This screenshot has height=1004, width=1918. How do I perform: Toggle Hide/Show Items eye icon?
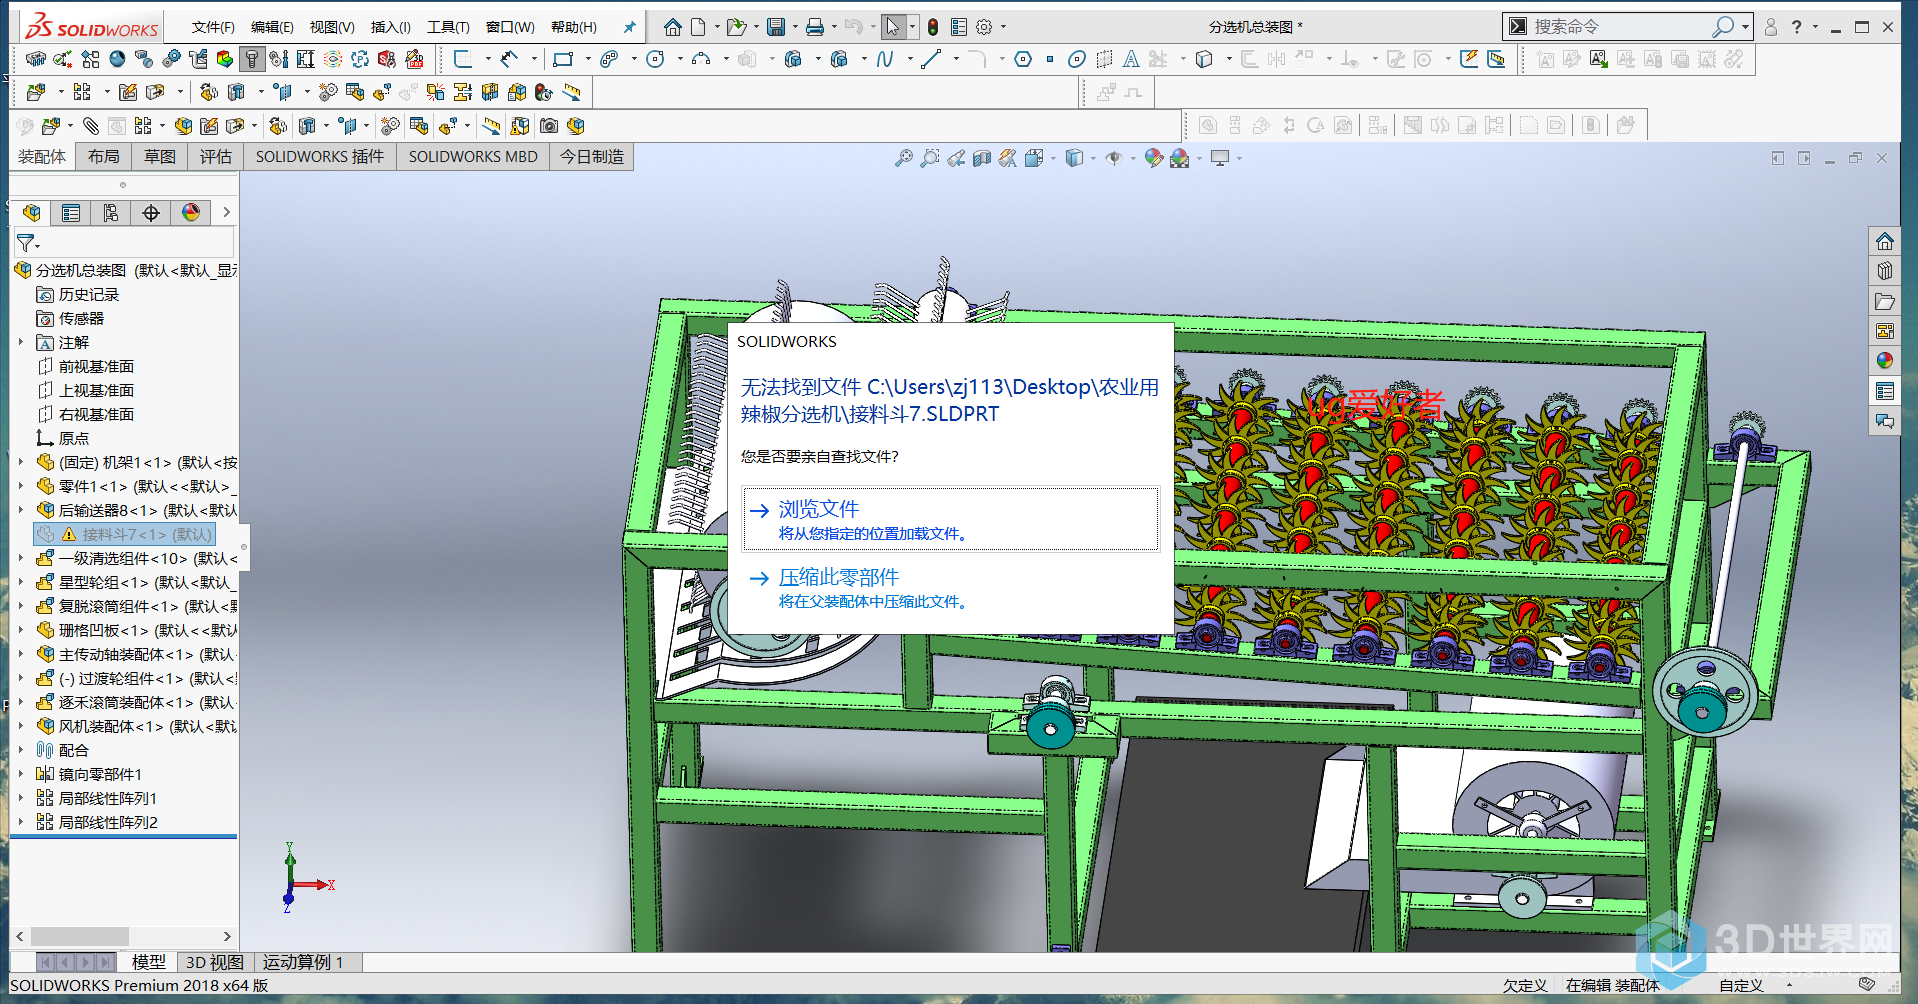1113,158
